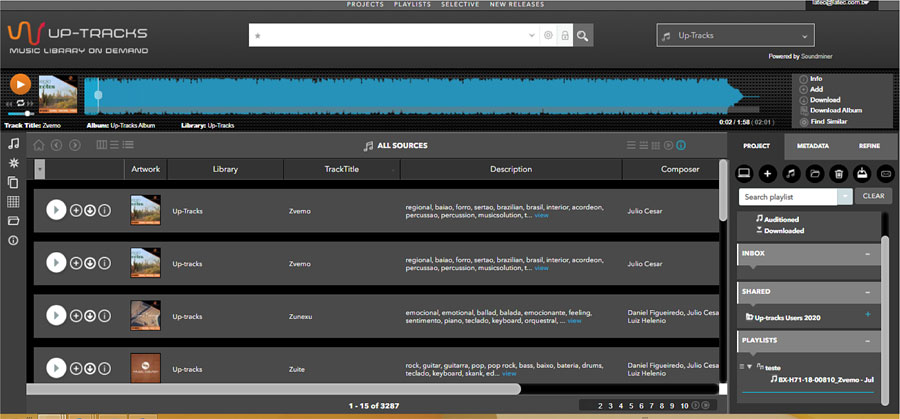The height and width of the screenshot is (419, 900).
Task: Switch to the REFINE tab
Action: (869, 146)
